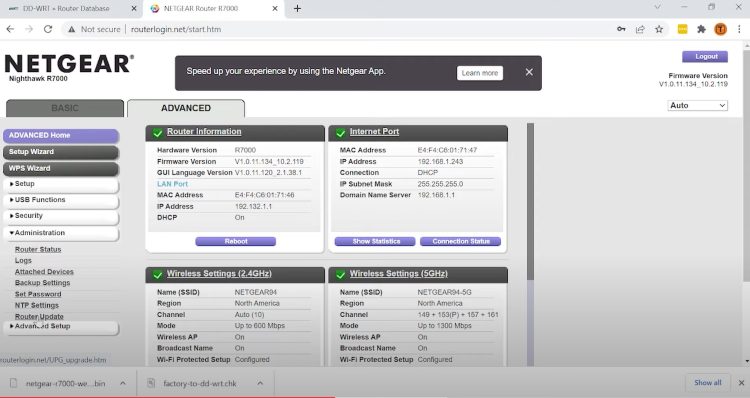
Task: Select the ADVANCED tab
Action: pyautogui.click(x=186, y=108)
